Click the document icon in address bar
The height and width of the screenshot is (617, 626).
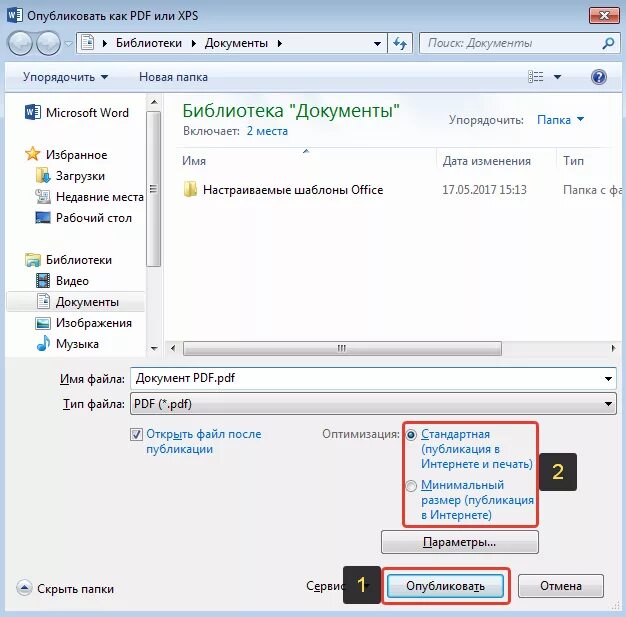click(x=88, y=43)
